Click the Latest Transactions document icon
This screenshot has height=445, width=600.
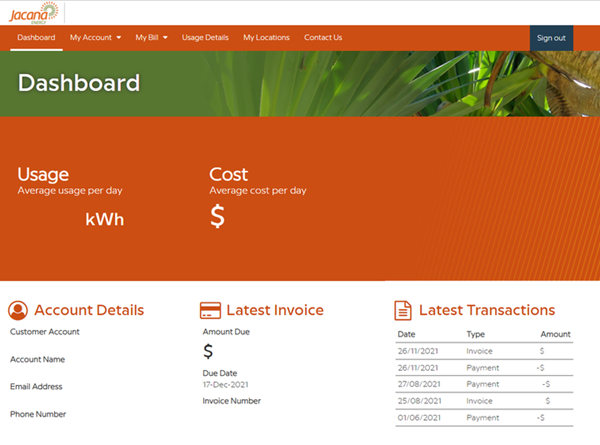pyautogui.click(x=403, y=310)
